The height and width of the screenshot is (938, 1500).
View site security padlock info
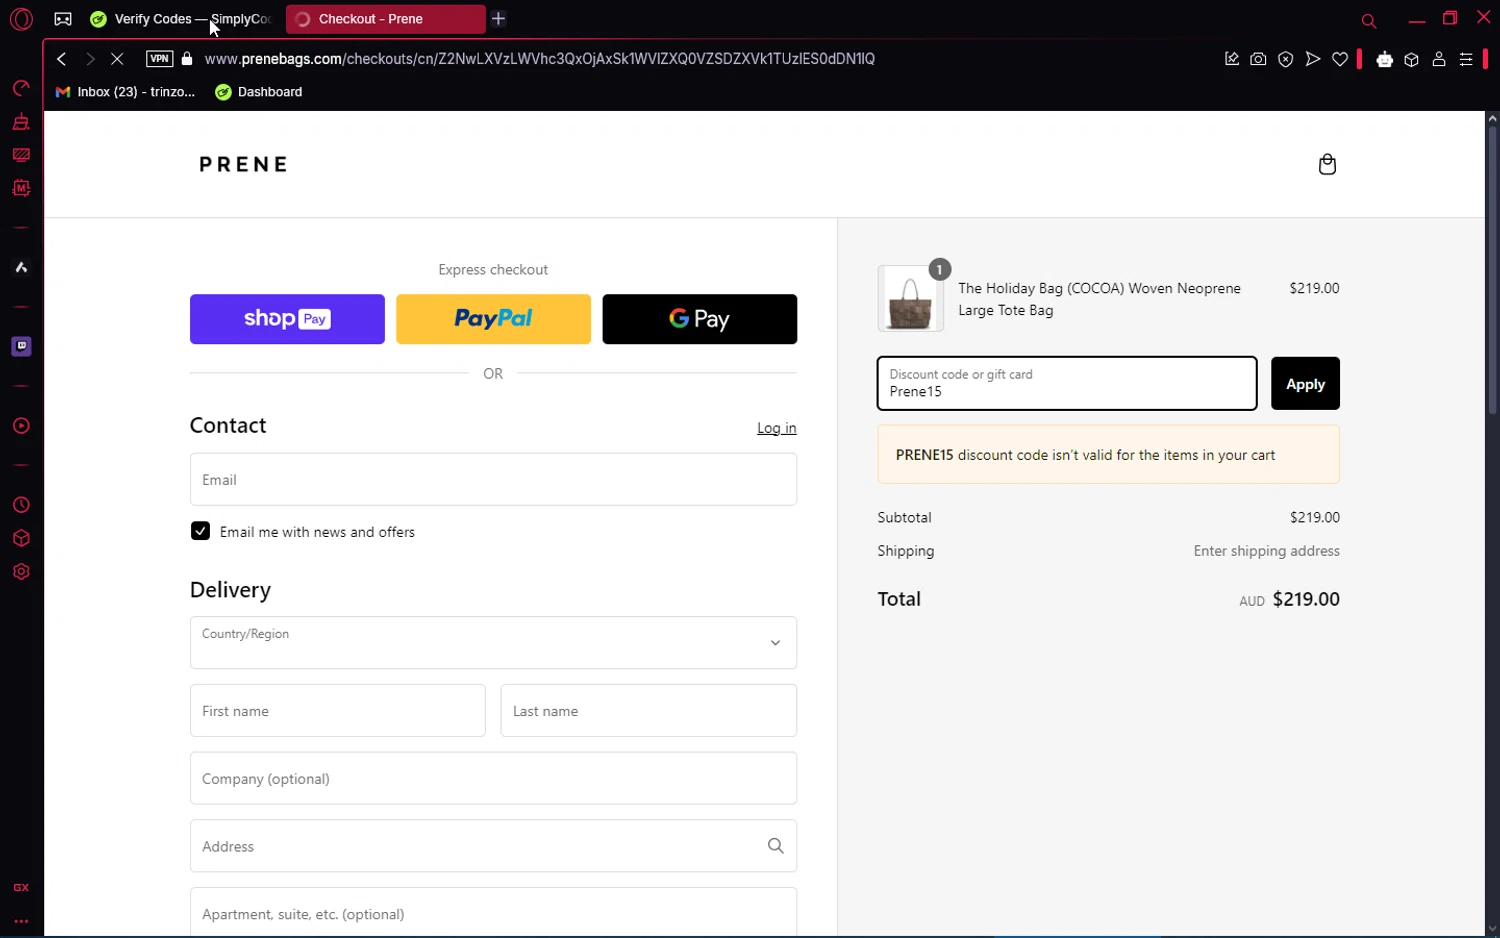click(187, 59)
